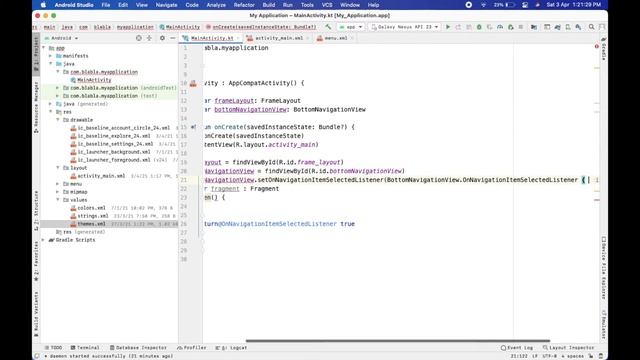The width and height of the screenshot is (640, 360).
Task: Open the Layout Inspector
Action: click(x=568, y=348)
